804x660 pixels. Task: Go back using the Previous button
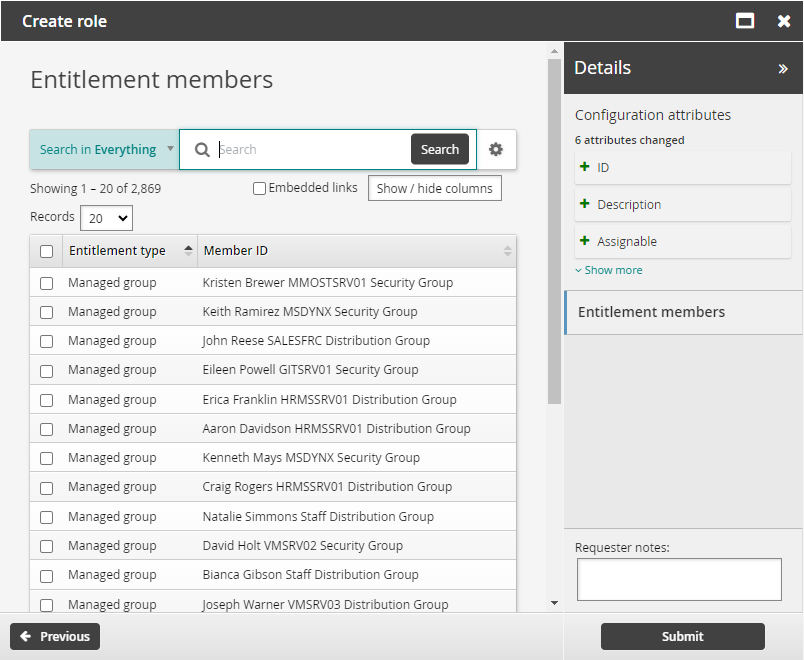(x=54, y=636)
